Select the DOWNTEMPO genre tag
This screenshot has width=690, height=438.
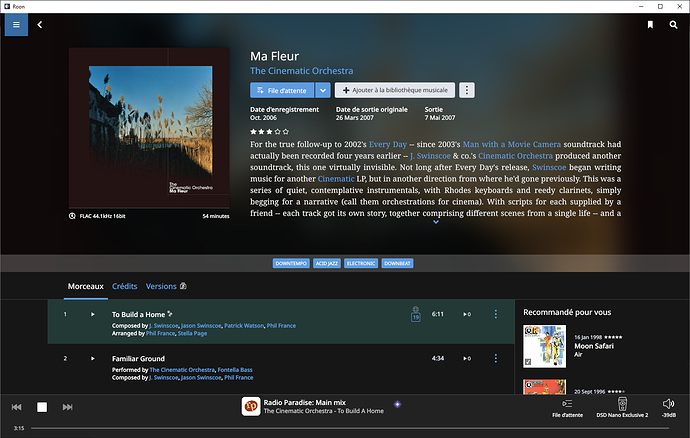click(291, 263)
